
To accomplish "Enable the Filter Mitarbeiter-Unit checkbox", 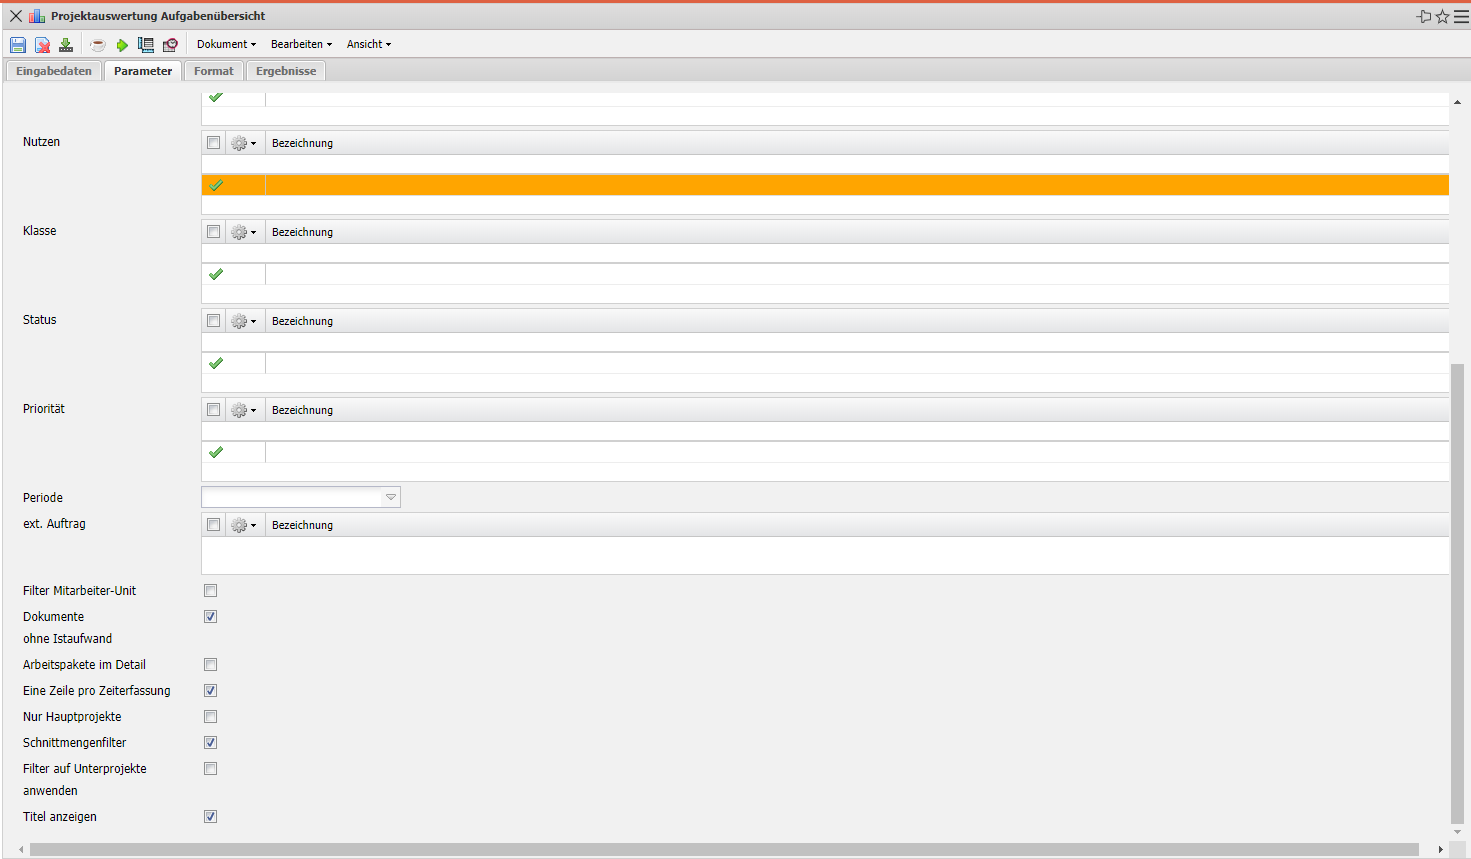I will pos(210,591).
